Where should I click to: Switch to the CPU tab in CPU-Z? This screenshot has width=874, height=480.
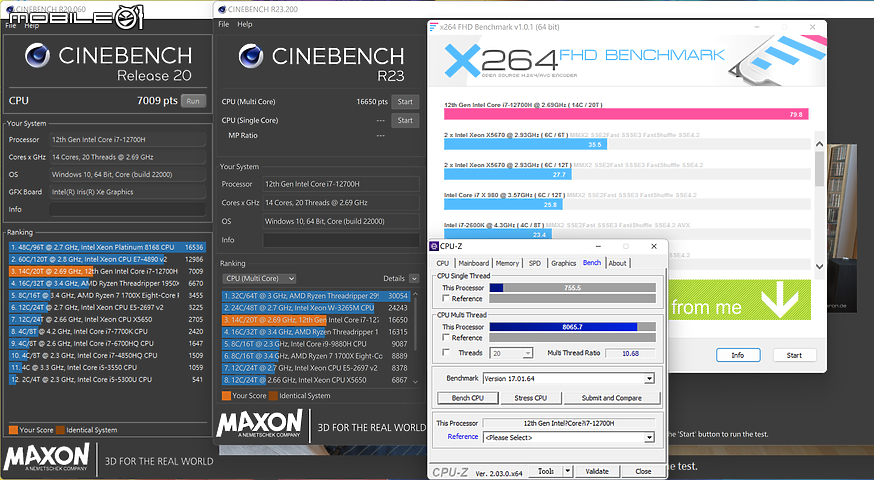pyautogui.click(x=443, y=263)
